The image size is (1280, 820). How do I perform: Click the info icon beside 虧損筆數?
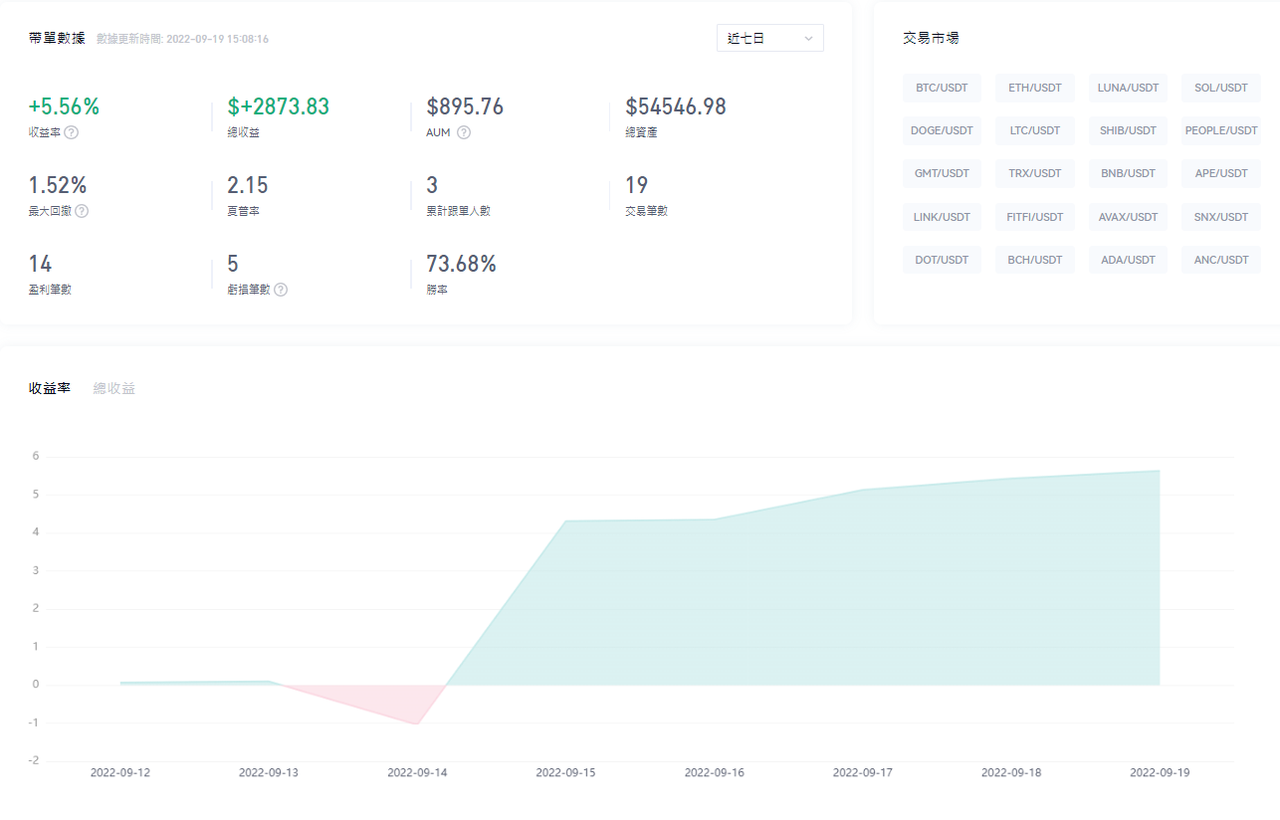(x=281, y=290)
